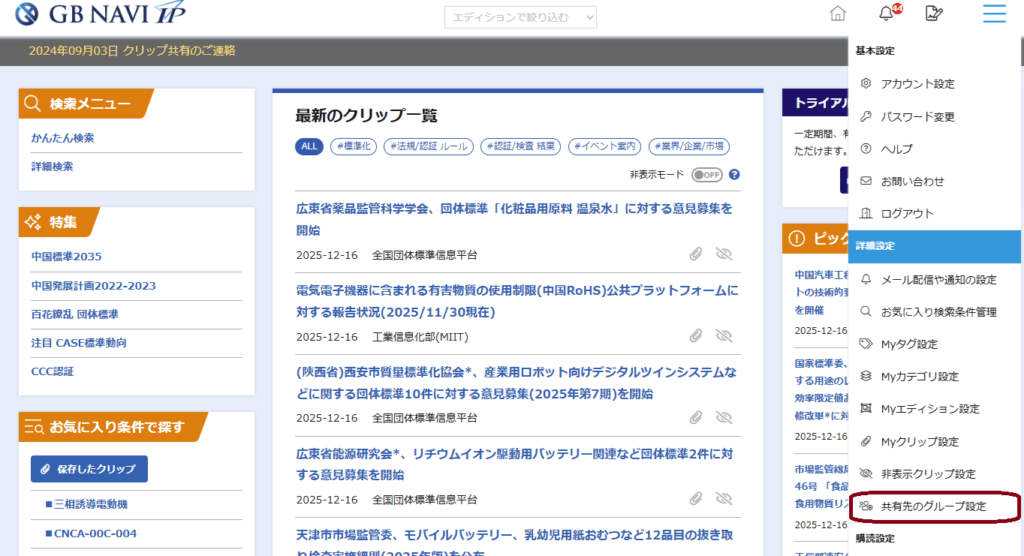Open the notifications bell icon
This screenshot has height=556, width=1024.
coord(886,14)
